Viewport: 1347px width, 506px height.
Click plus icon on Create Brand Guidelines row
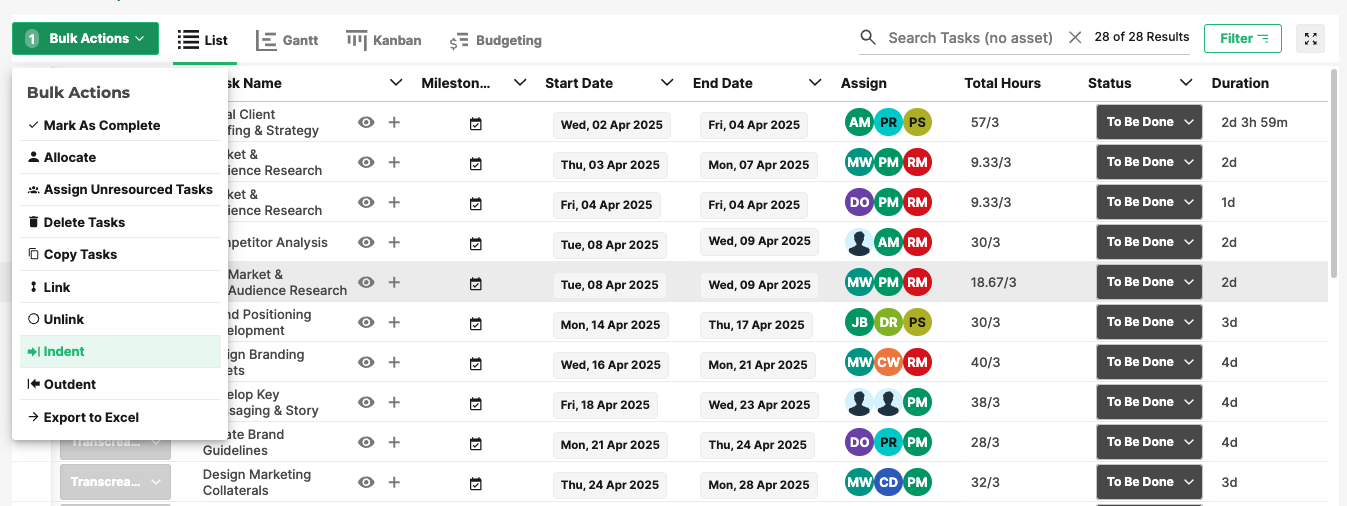[394, 442]
